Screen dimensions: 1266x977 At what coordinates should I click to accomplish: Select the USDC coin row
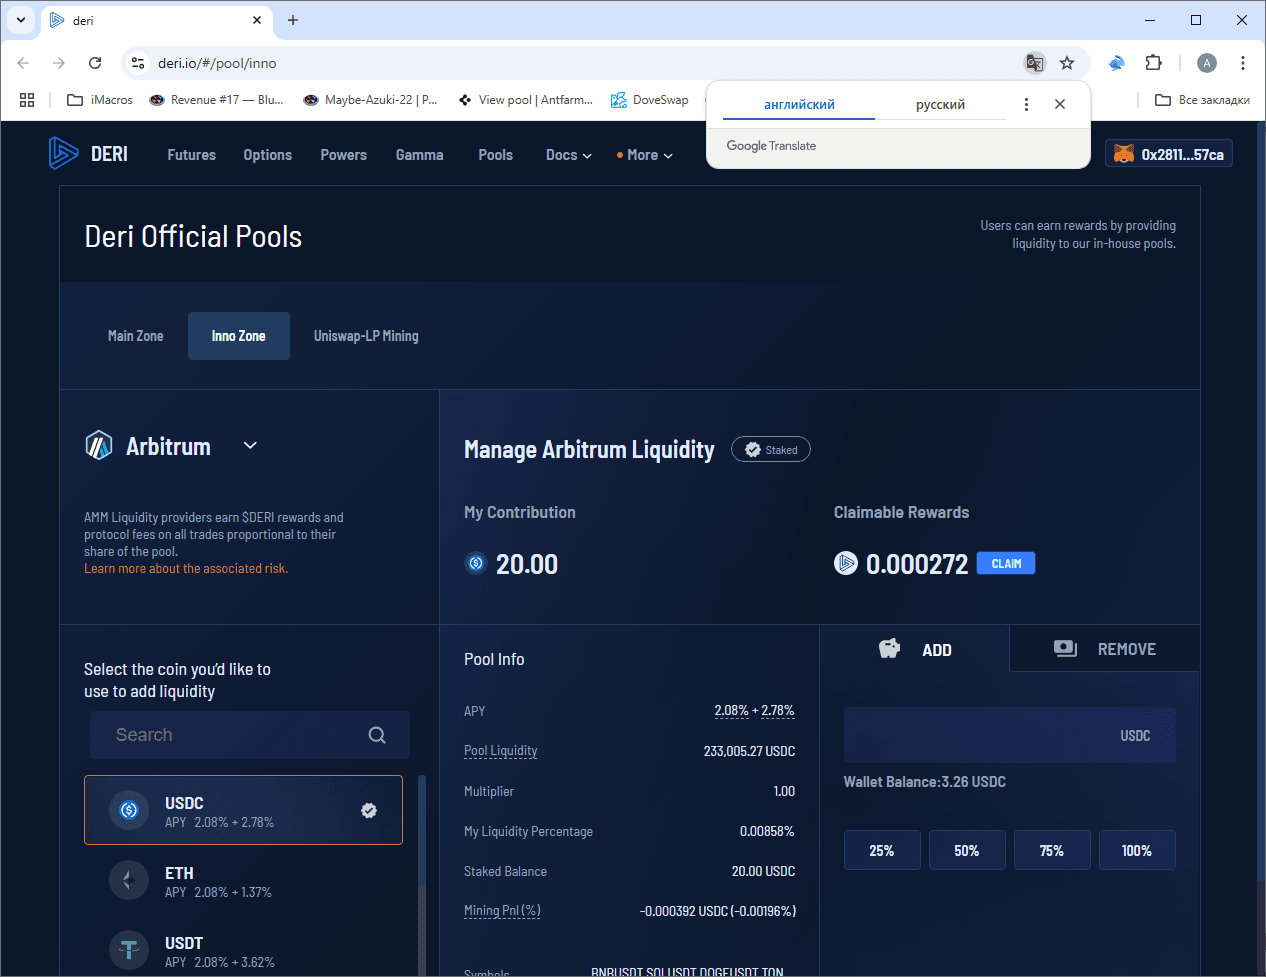click(243, 810)
